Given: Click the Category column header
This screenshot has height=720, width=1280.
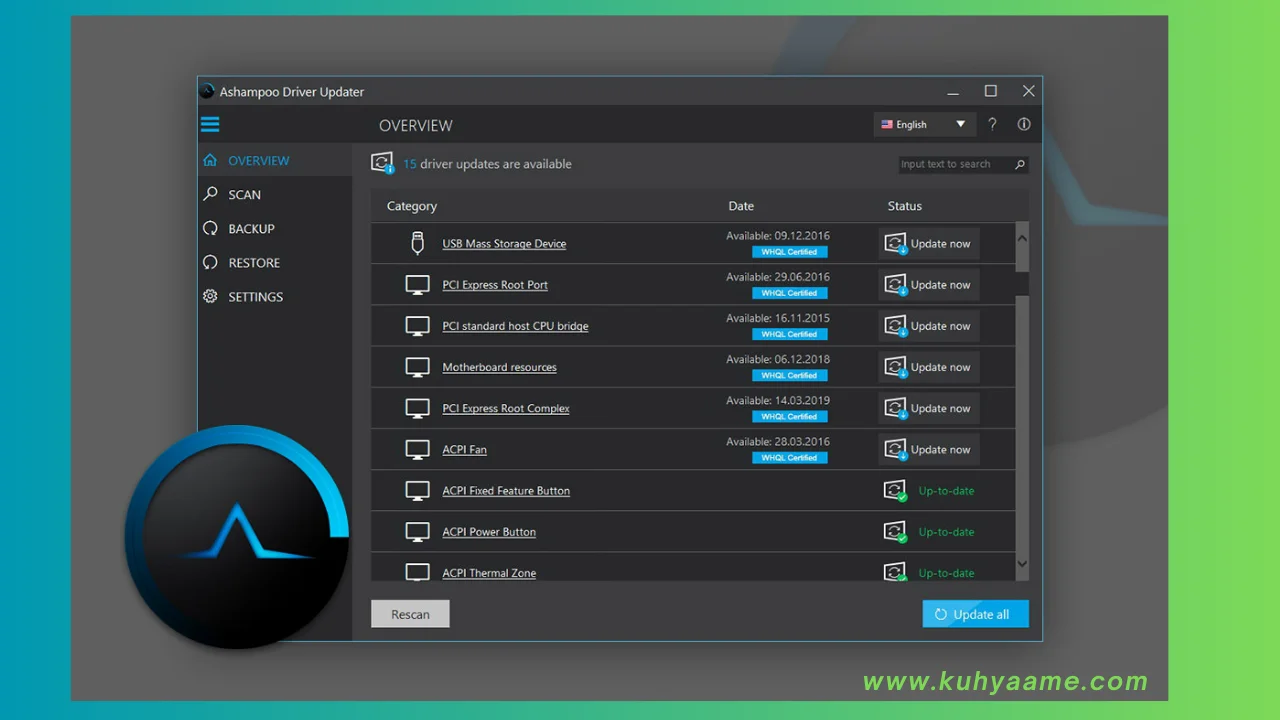Looking at the screenshot, I should (x=412, y=206).
